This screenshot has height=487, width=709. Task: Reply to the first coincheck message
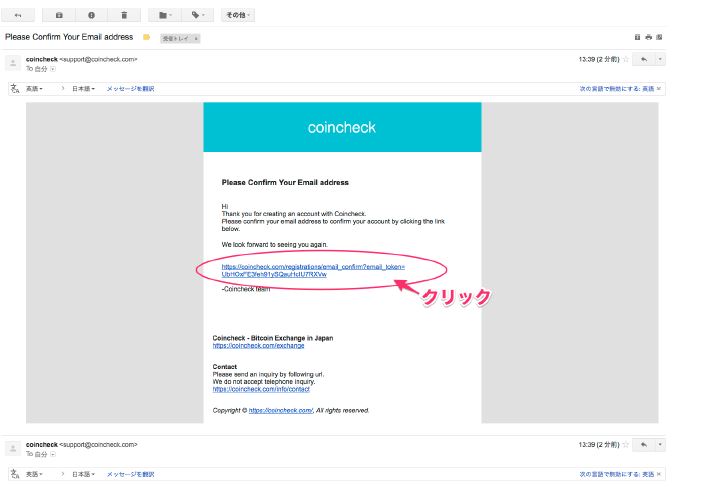[643, 59]
